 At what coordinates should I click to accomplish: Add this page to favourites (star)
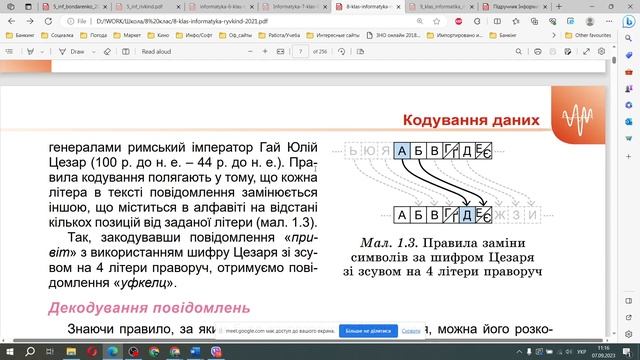tap(437, 21)
